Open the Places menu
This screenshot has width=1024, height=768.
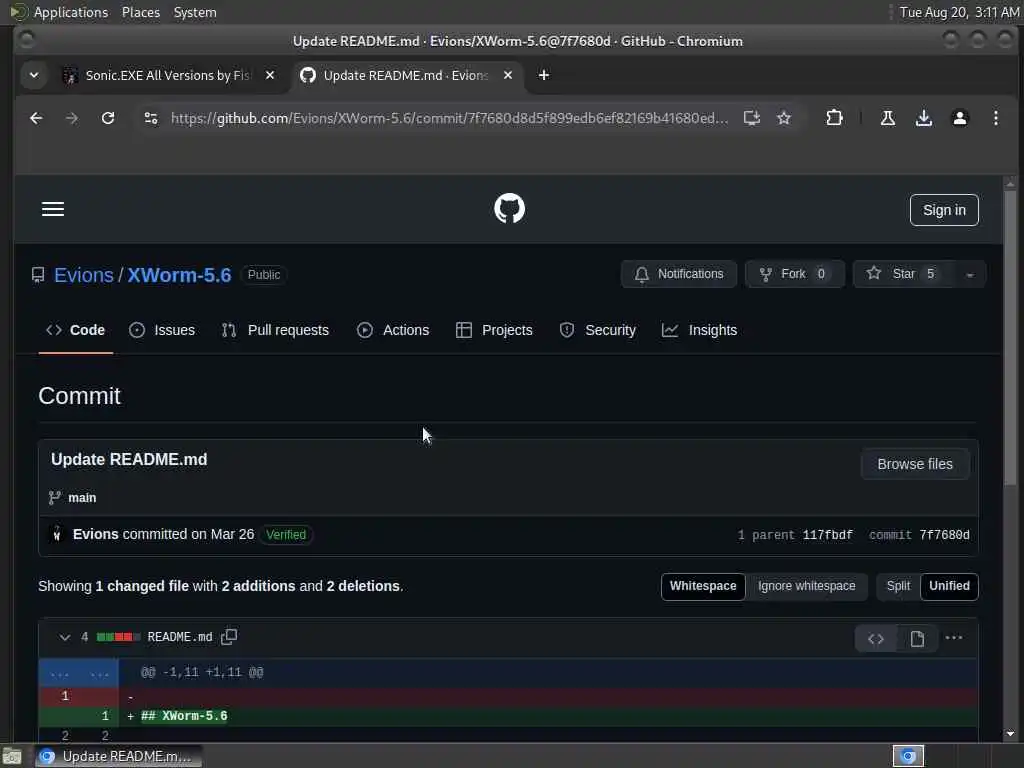140,12
